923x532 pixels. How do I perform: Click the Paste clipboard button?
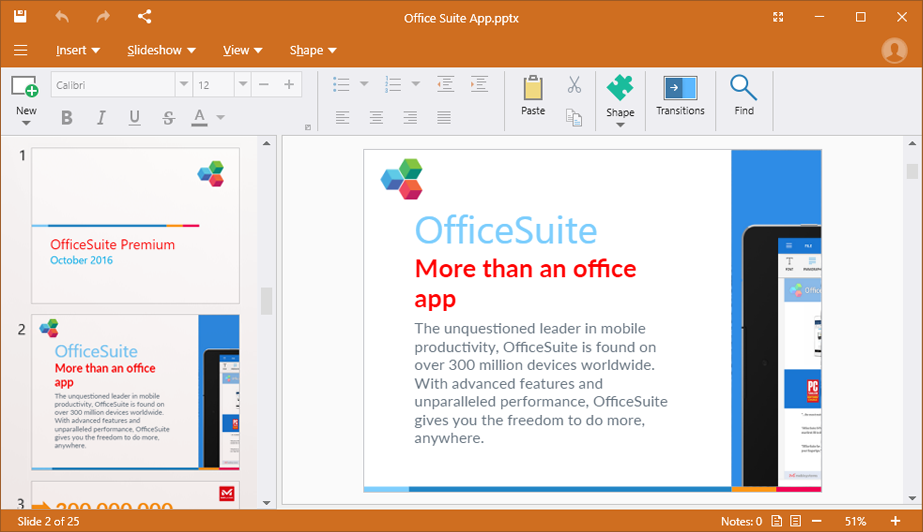533,95
